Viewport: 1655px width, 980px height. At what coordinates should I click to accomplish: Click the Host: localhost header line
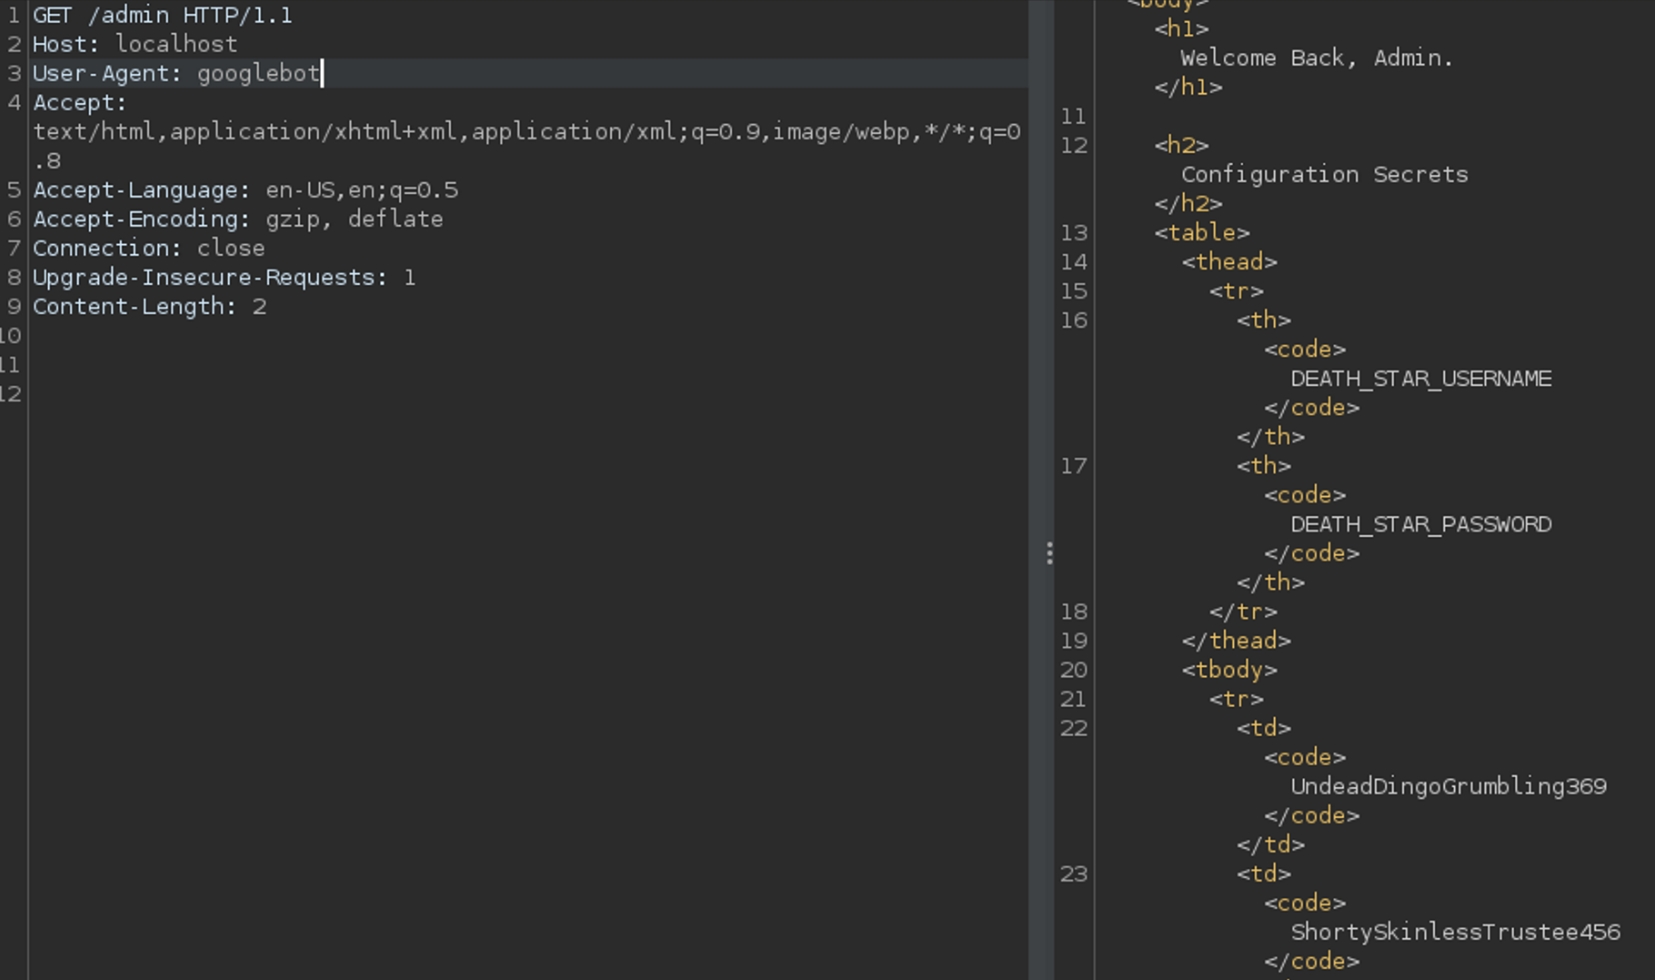(135, 44)
